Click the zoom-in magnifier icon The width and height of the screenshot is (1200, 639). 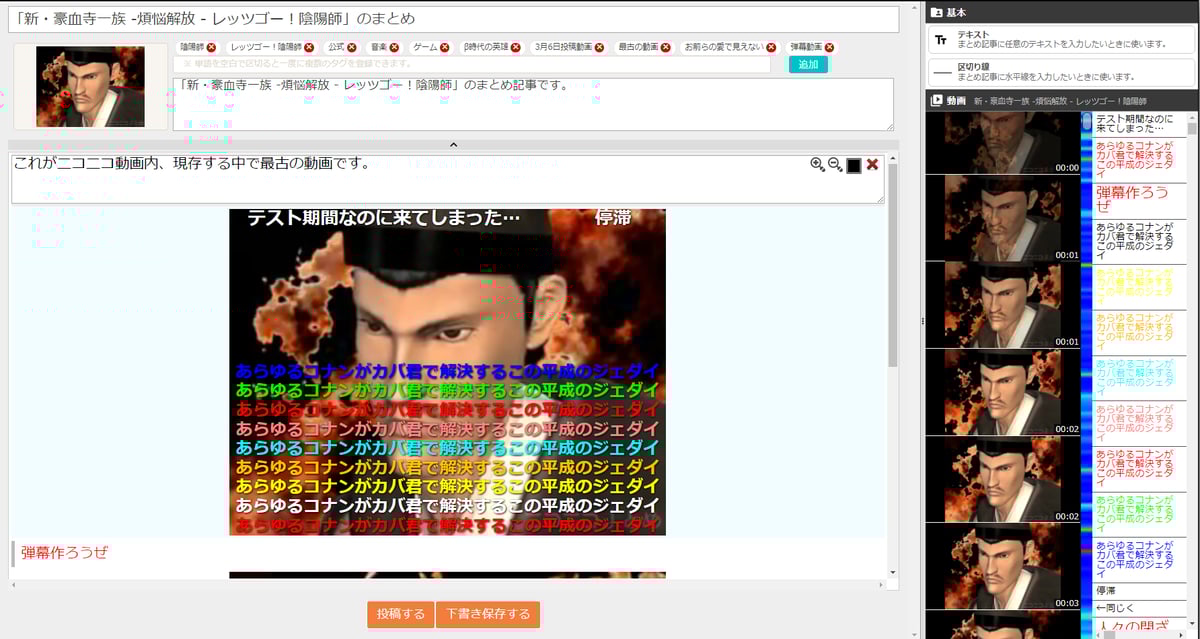817,165
